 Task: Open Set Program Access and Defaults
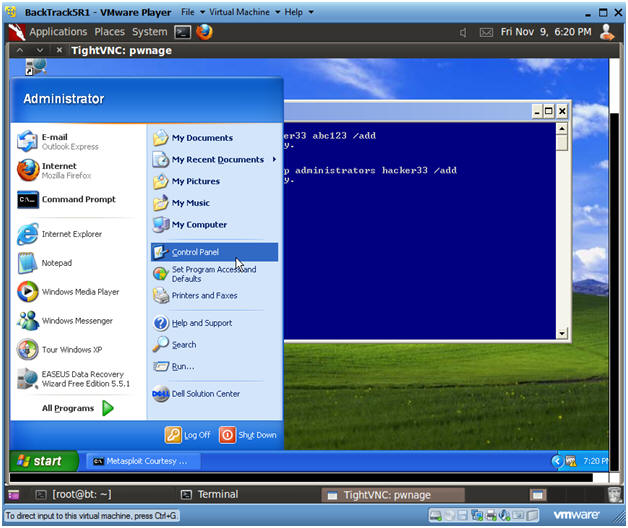[x=205, y=274]
